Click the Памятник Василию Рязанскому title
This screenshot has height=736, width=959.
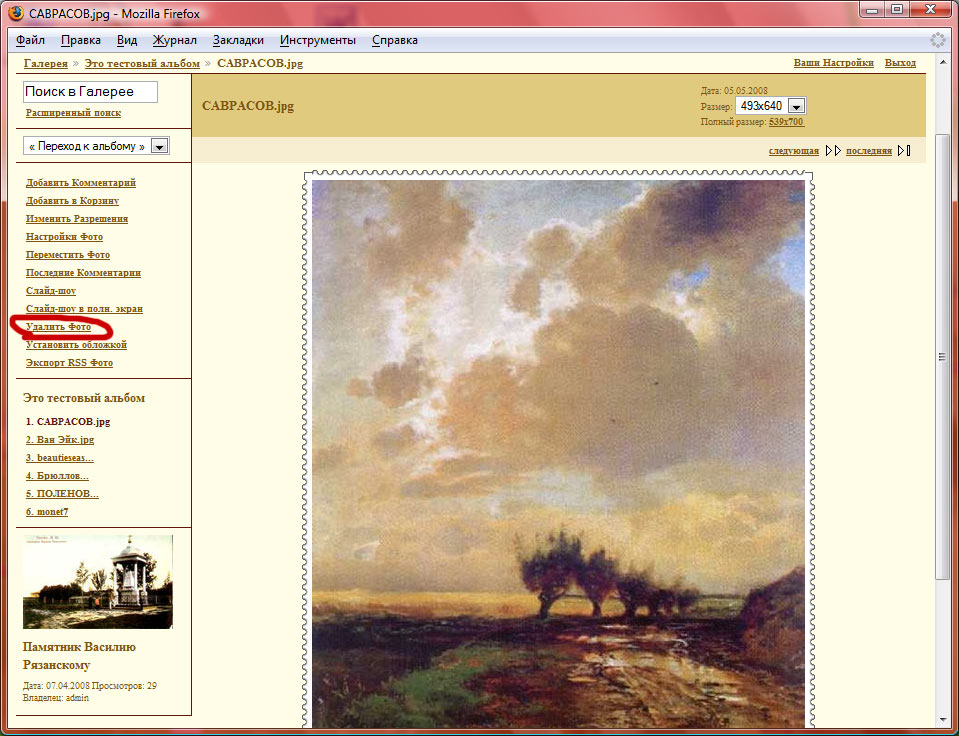coord(79,656)
